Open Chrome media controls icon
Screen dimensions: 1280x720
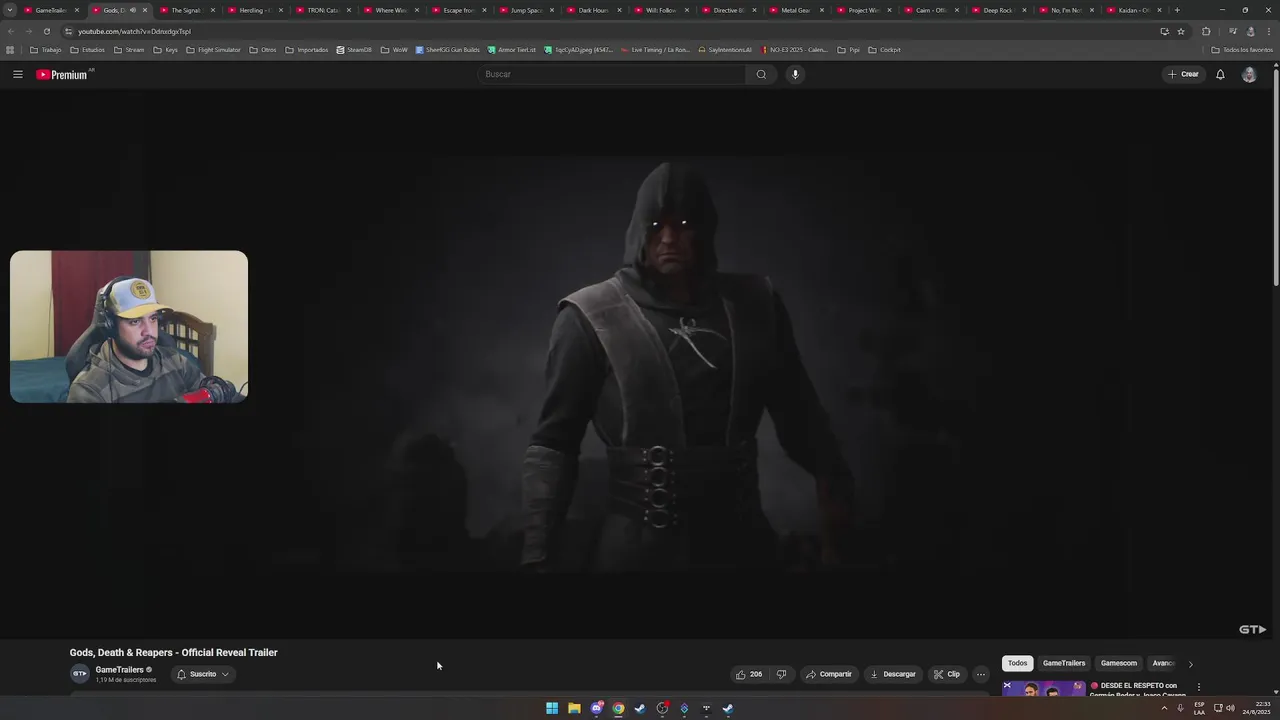[x=1234, y=31]
